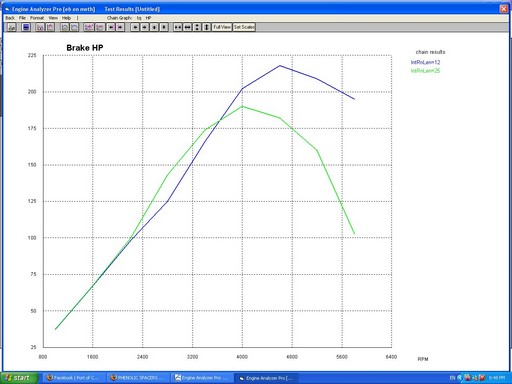Open the File menu

pyautogui.click(x=22, y=18)
